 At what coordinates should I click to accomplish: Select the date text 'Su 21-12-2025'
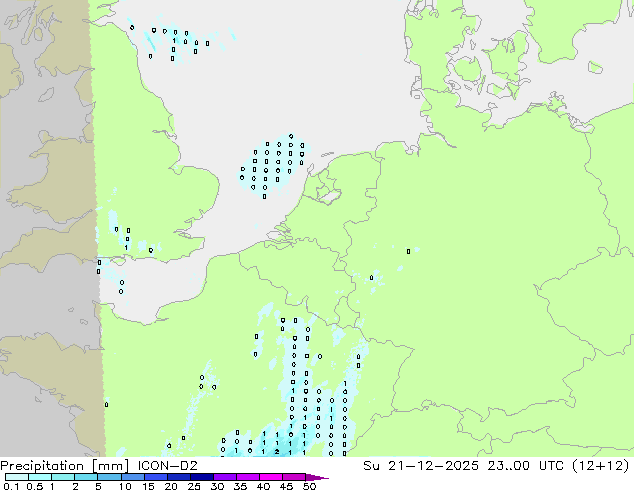coord(421,466)
